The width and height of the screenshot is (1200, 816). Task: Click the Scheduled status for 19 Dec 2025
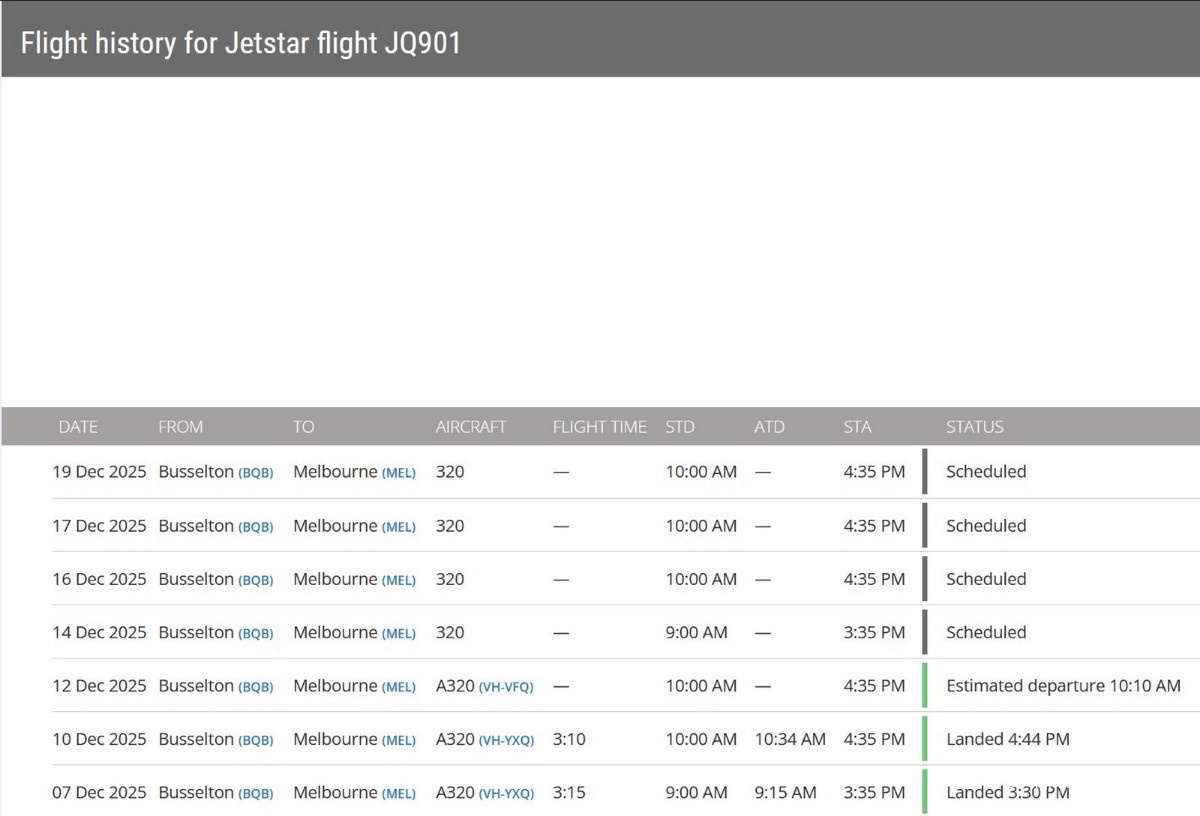pos(986,472)
